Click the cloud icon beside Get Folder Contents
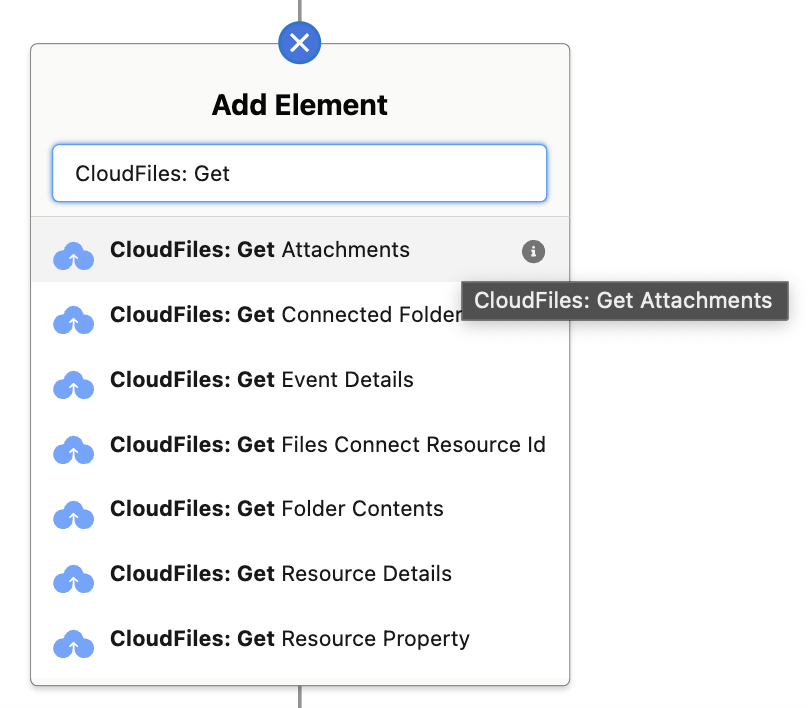 (x=73, y=515)
